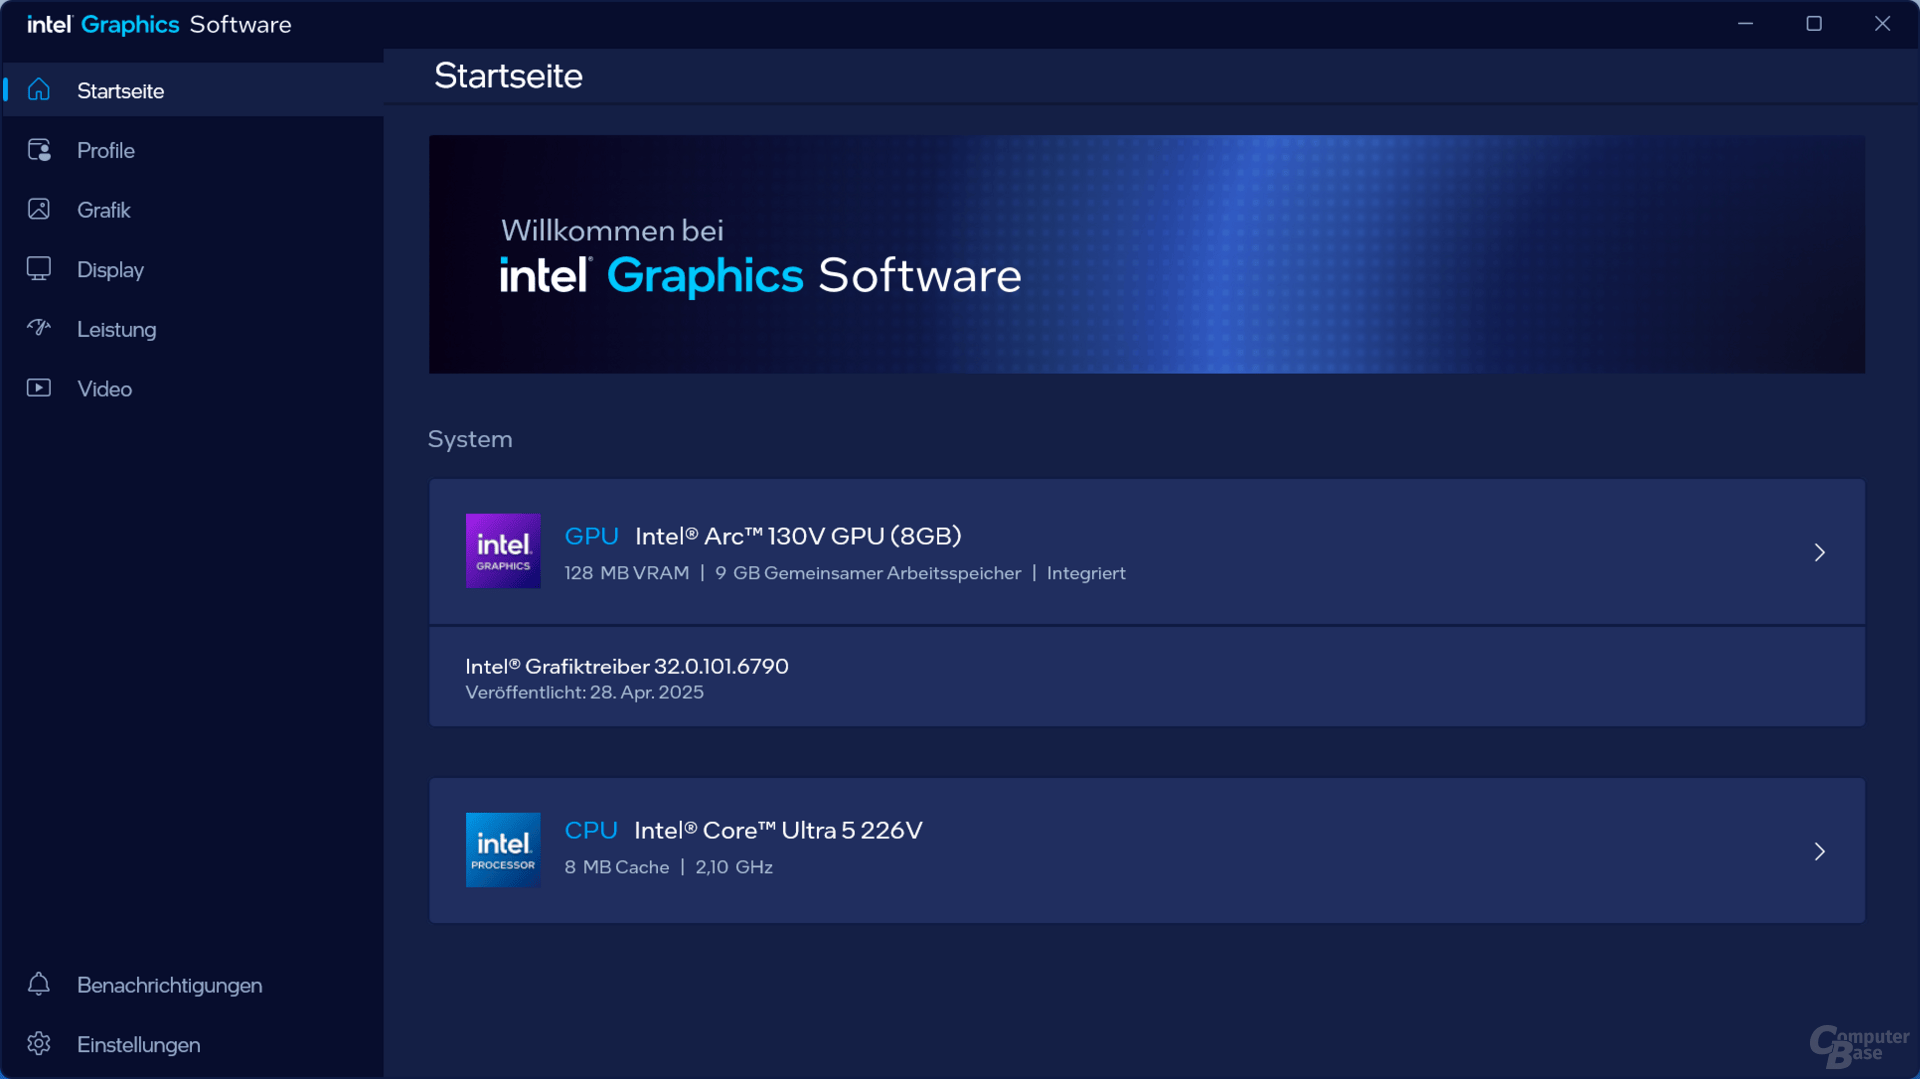The width and height of the screenshot is (1920, 1079).
Task: Click the Benachrichtigungen bell icon
Action: 39,984
